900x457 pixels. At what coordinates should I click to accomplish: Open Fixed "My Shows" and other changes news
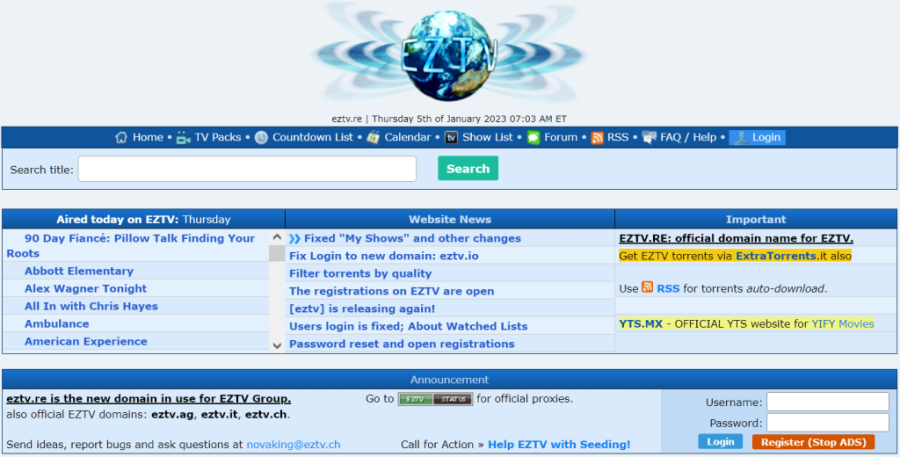pos(412,238)
